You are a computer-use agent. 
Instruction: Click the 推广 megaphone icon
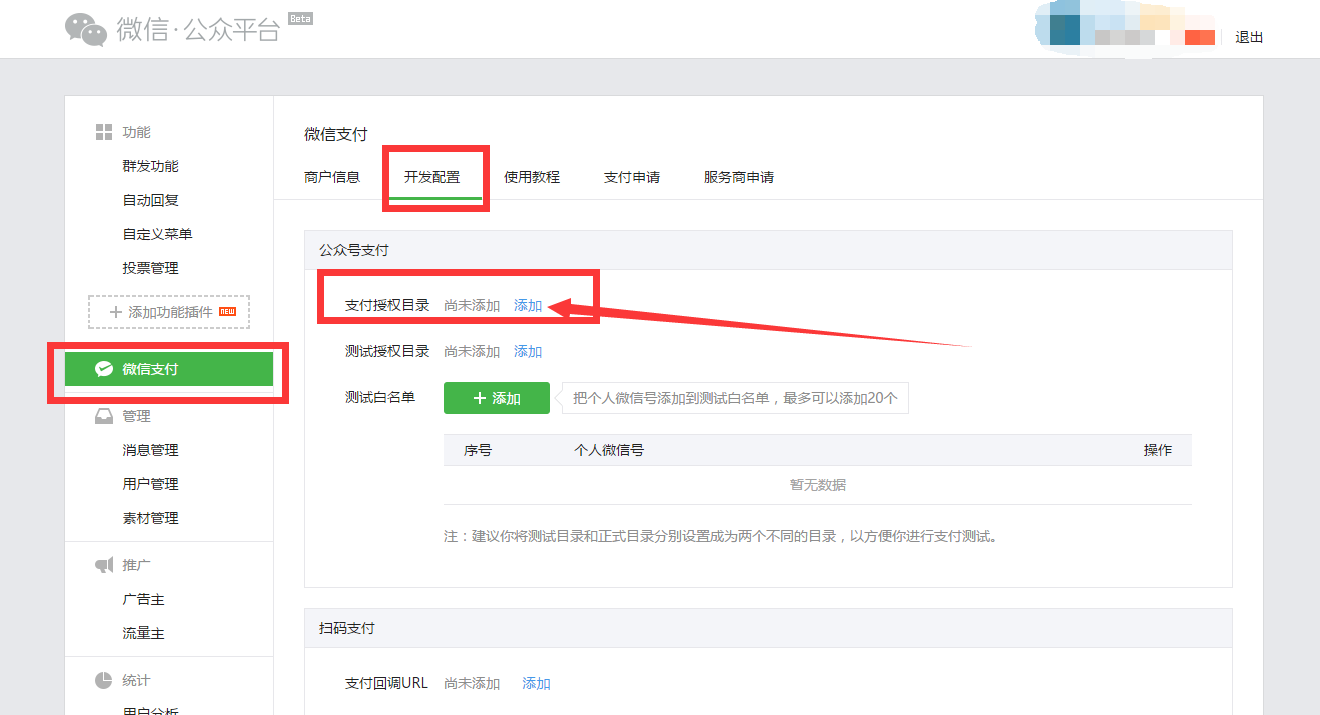[x=103, y=565]
